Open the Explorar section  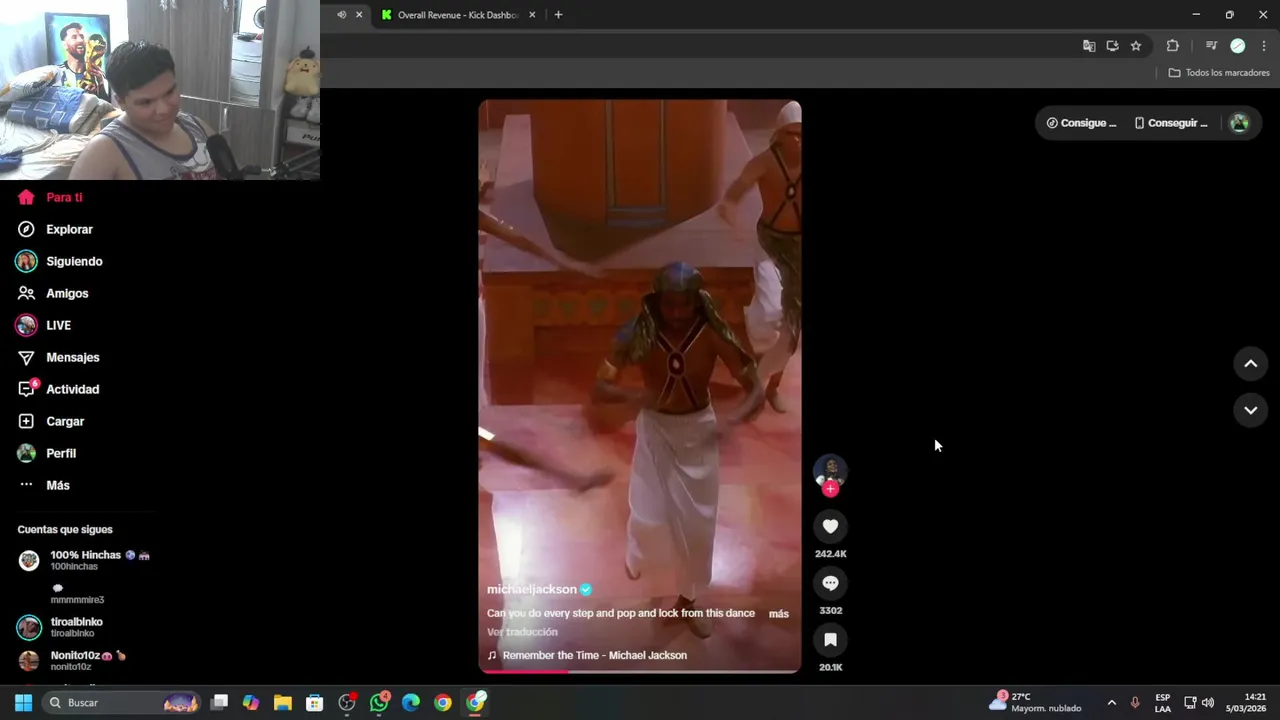(x=55, y=229)
